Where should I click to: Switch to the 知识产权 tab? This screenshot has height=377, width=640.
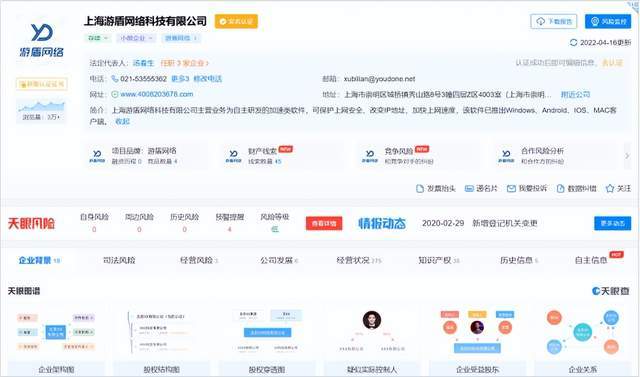[439, 260]
